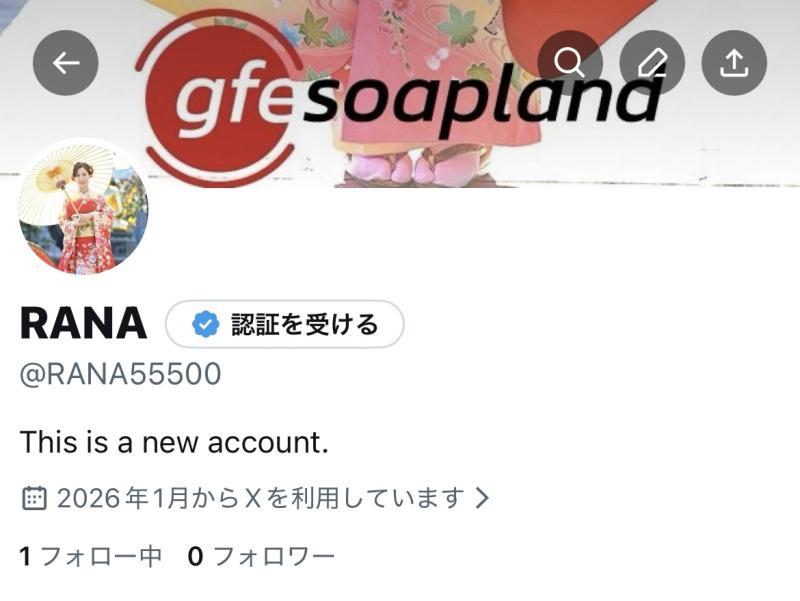Click the blue verified checkmark badge

coord(206,324)
